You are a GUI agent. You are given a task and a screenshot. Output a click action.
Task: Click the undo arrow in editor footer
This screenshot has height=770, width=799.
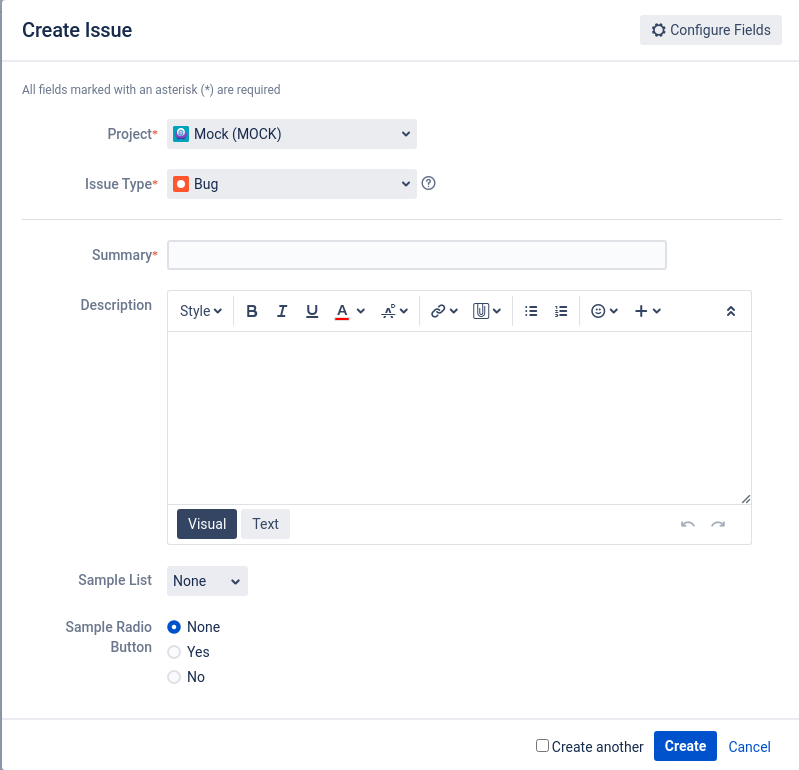tap(688, 524)
